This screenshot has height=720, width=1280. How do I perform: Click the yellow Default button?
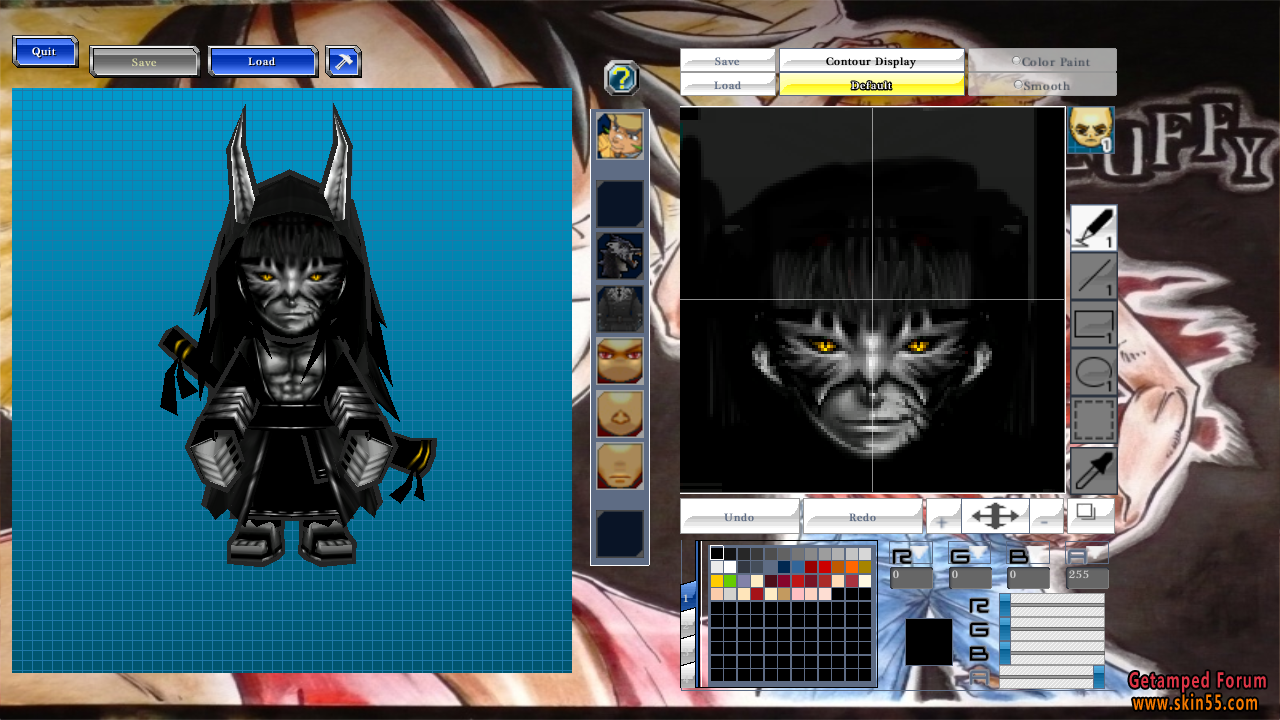point(872,85)
